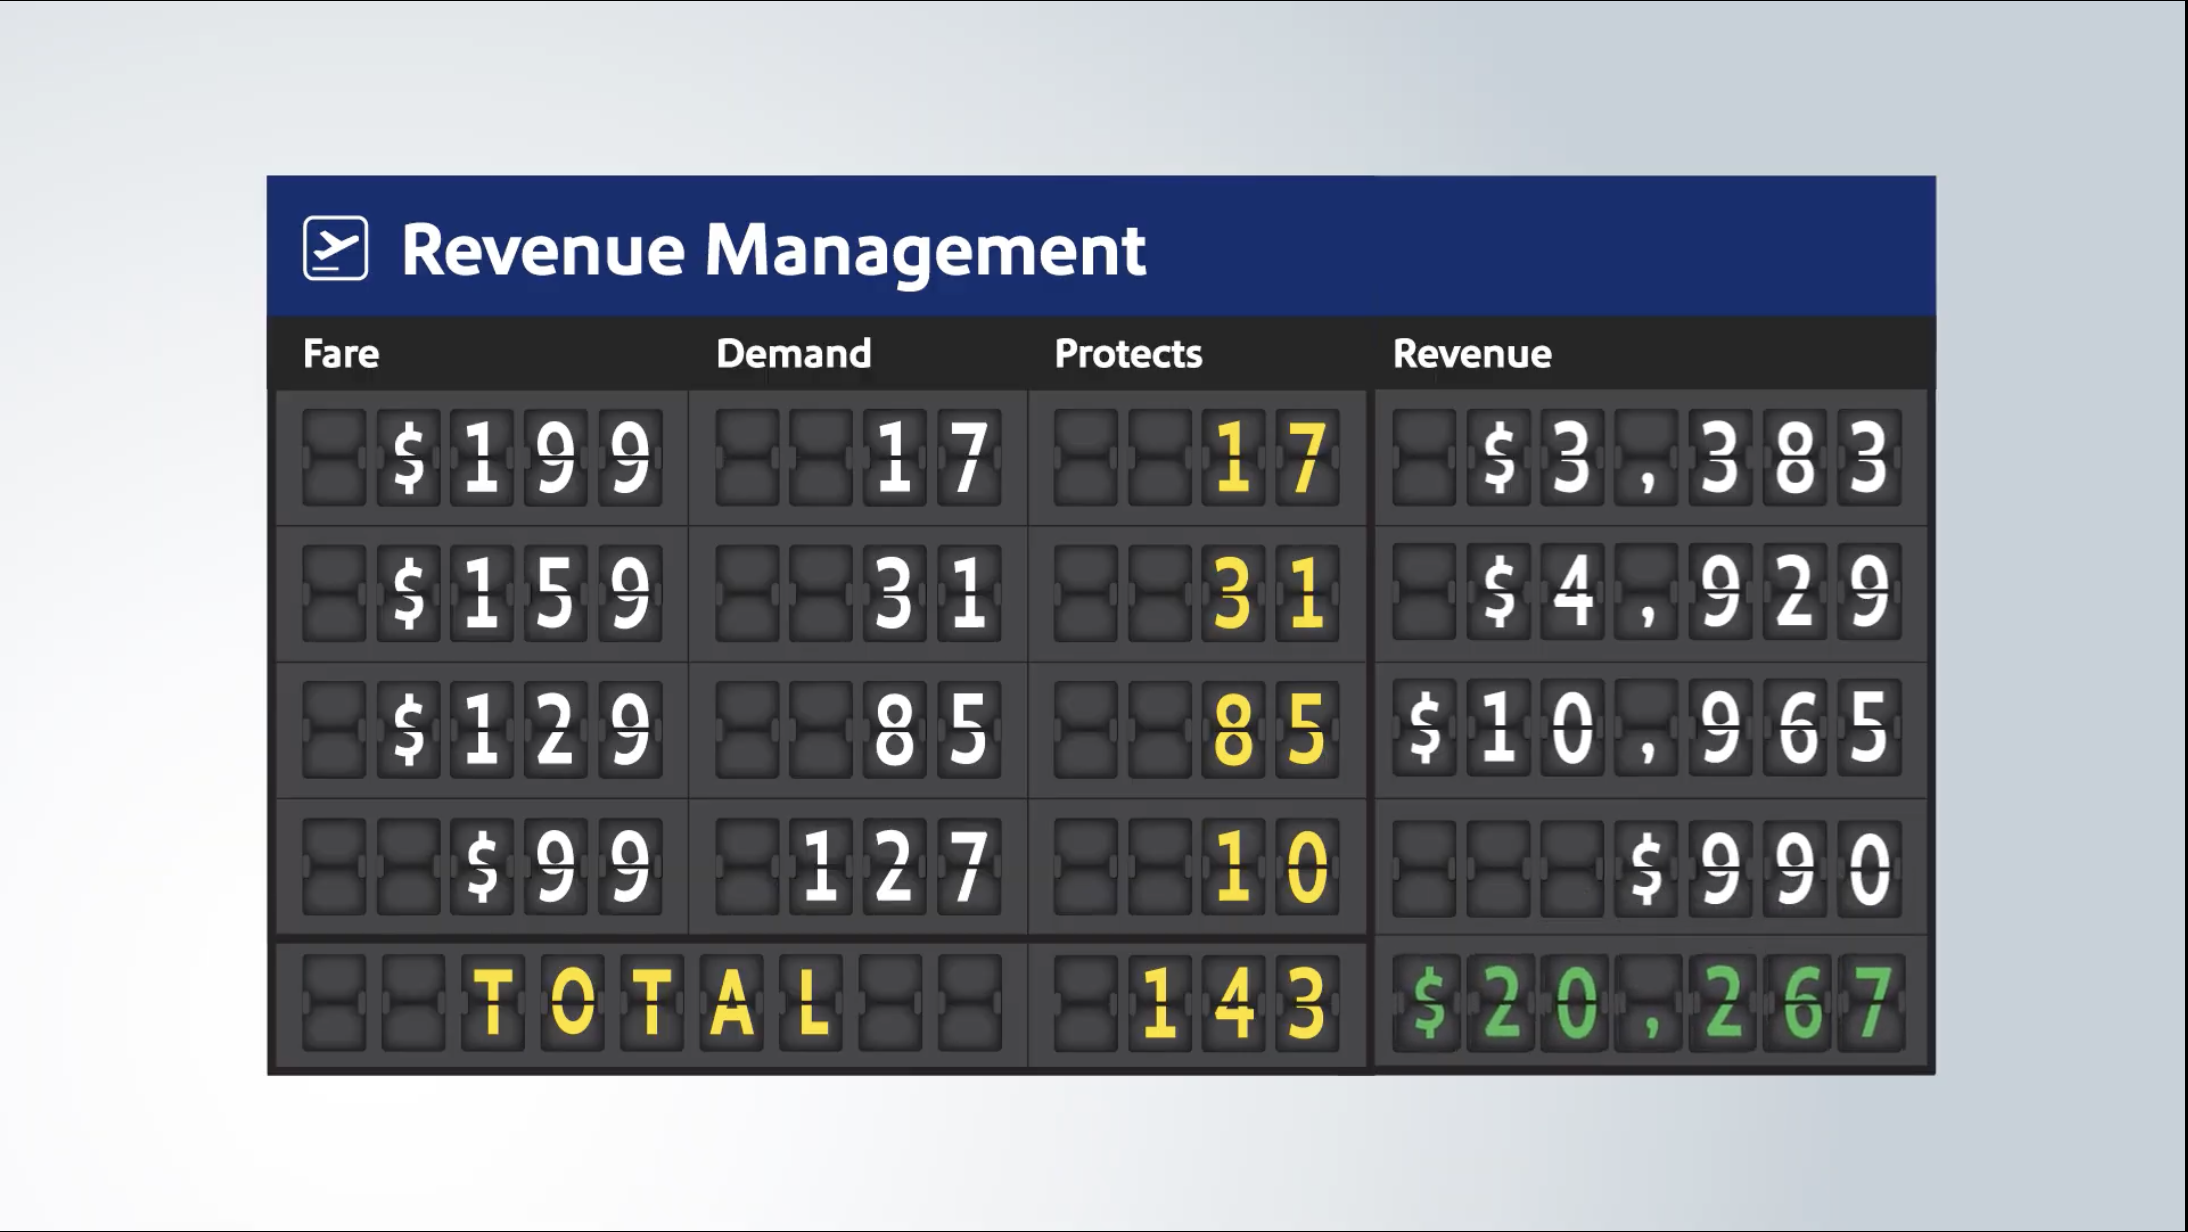2188x1232 pixels.
Task: Click yellow protects value 85
Action: [1270, 729]
